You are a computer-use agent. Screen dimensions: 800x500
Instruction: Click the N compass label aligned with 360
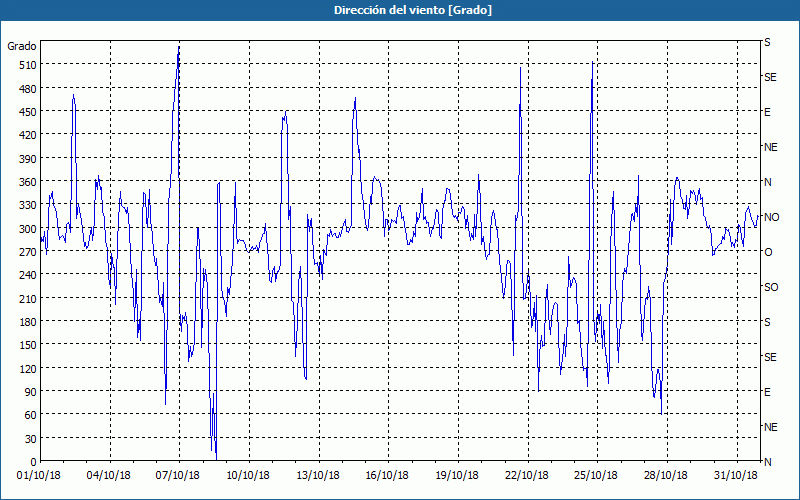[x=768, y=182]
